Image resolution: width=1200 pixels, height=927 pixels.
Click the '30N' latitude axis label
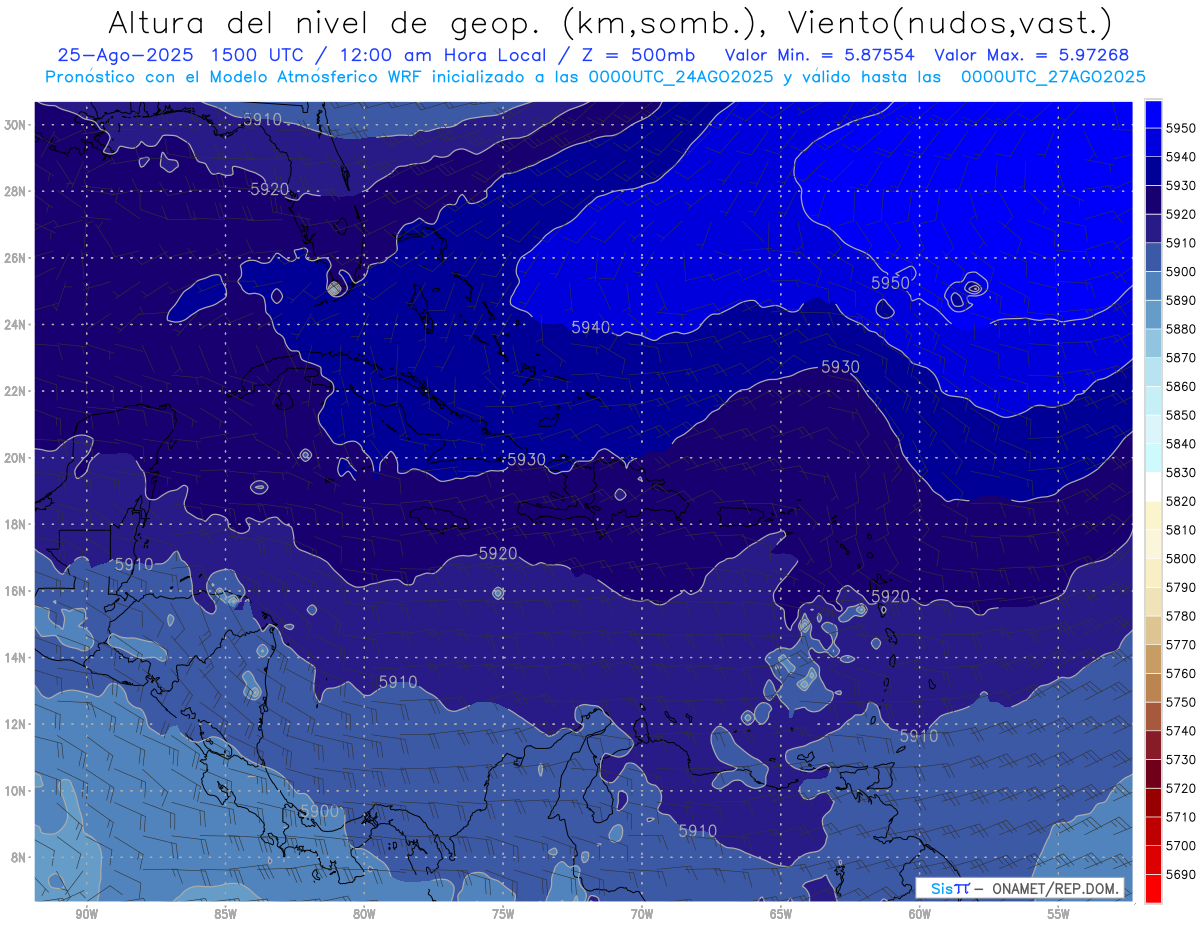pos(16,125)
